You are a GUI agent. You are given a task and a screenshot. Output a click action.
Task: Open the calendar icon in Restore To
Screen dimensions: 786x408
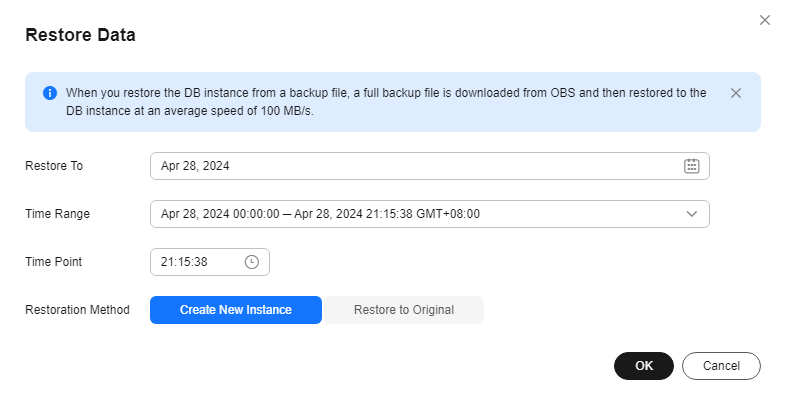click(x=691, y=166)
